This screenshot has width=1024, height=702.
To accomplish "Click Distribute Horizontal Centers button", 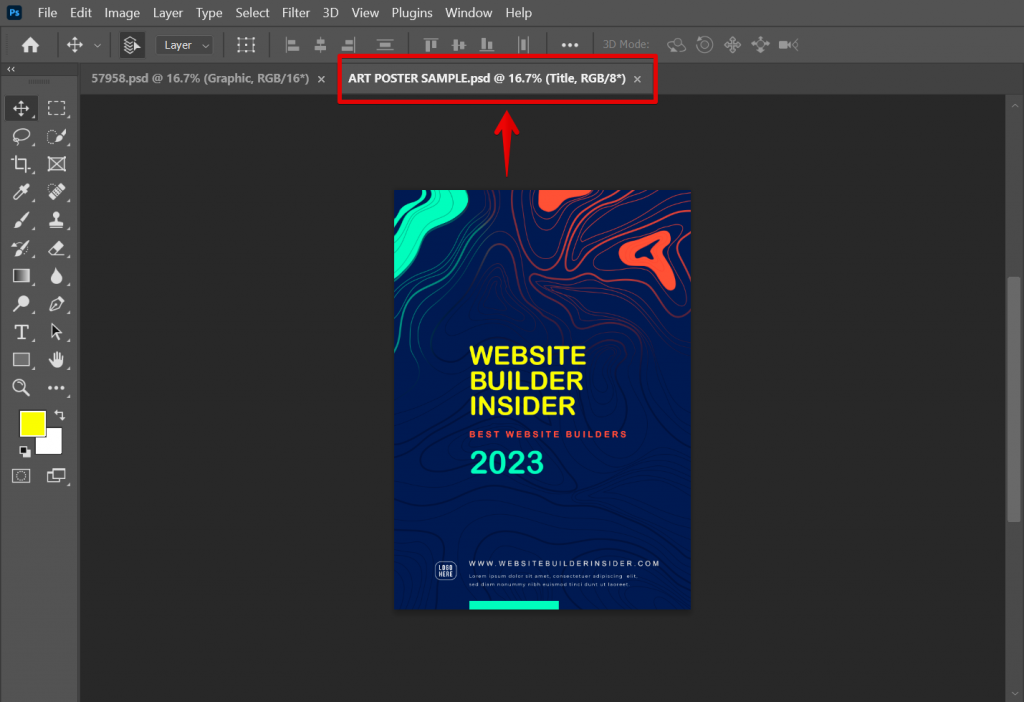I will 521,44.
